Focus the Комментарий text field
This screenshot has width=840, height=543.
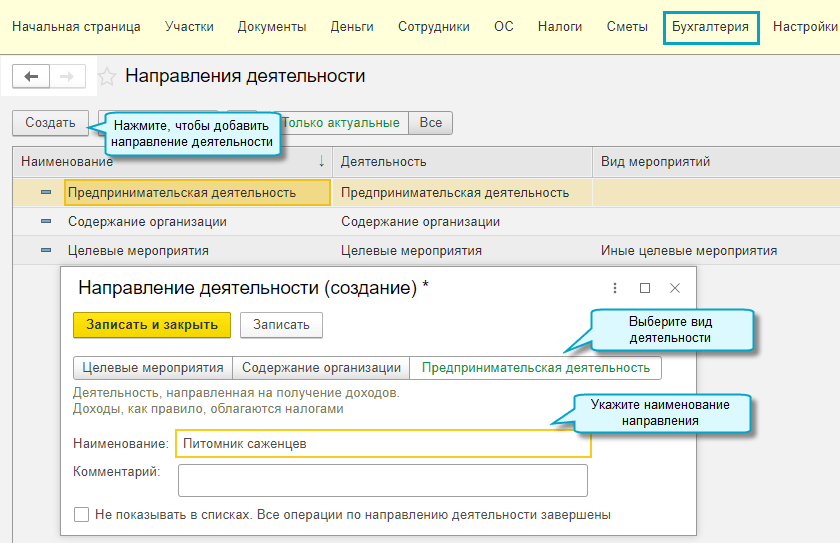382,481
